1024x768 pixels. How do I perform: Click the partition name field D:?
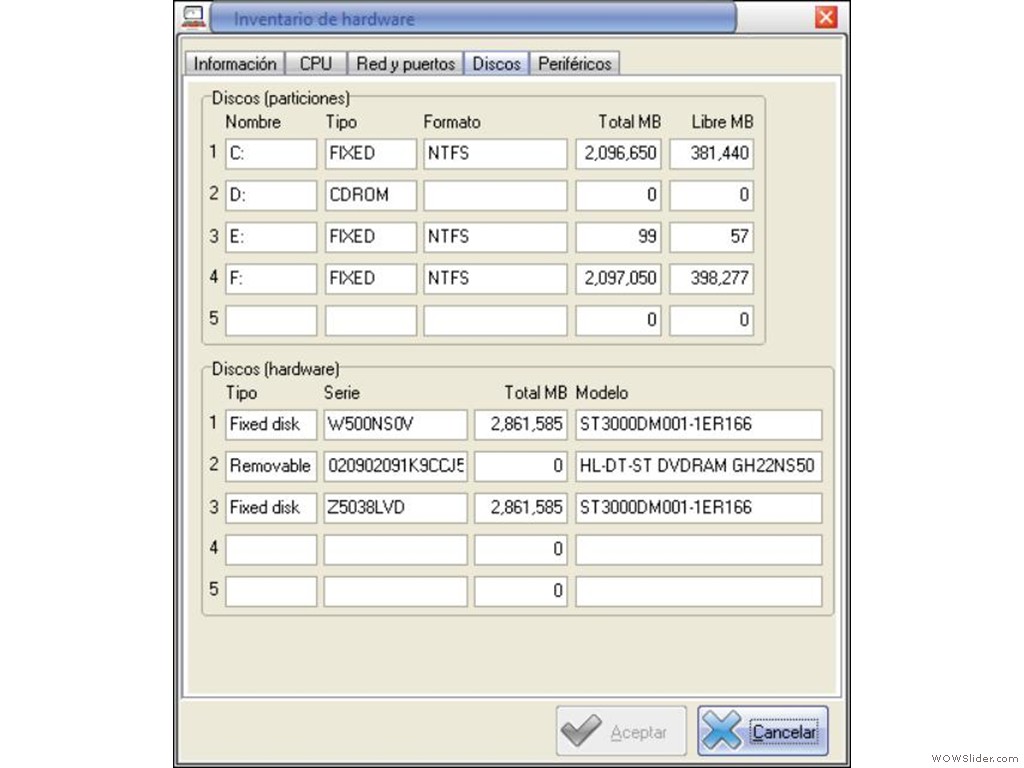[271, 195]
